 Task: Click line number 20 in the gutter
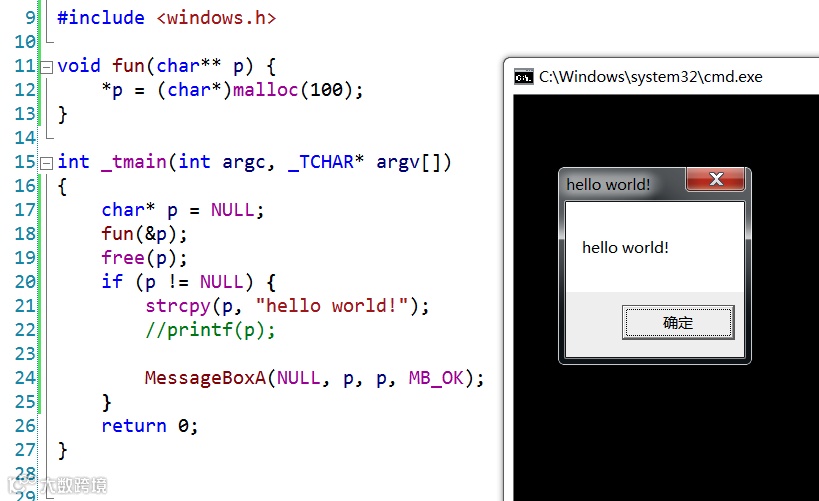[25, 282]
